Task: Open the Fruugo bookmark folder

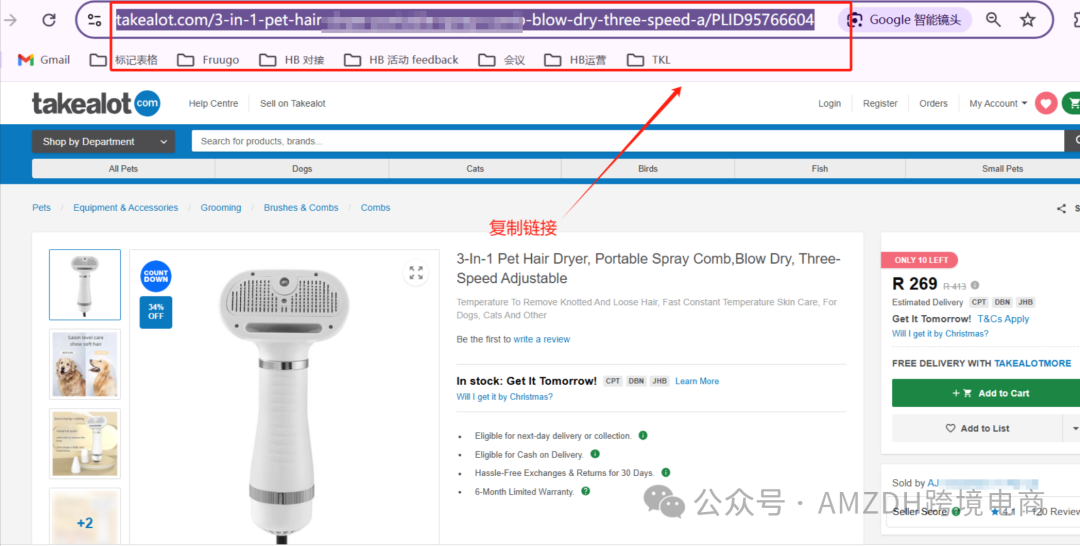Action: [208, 60]
